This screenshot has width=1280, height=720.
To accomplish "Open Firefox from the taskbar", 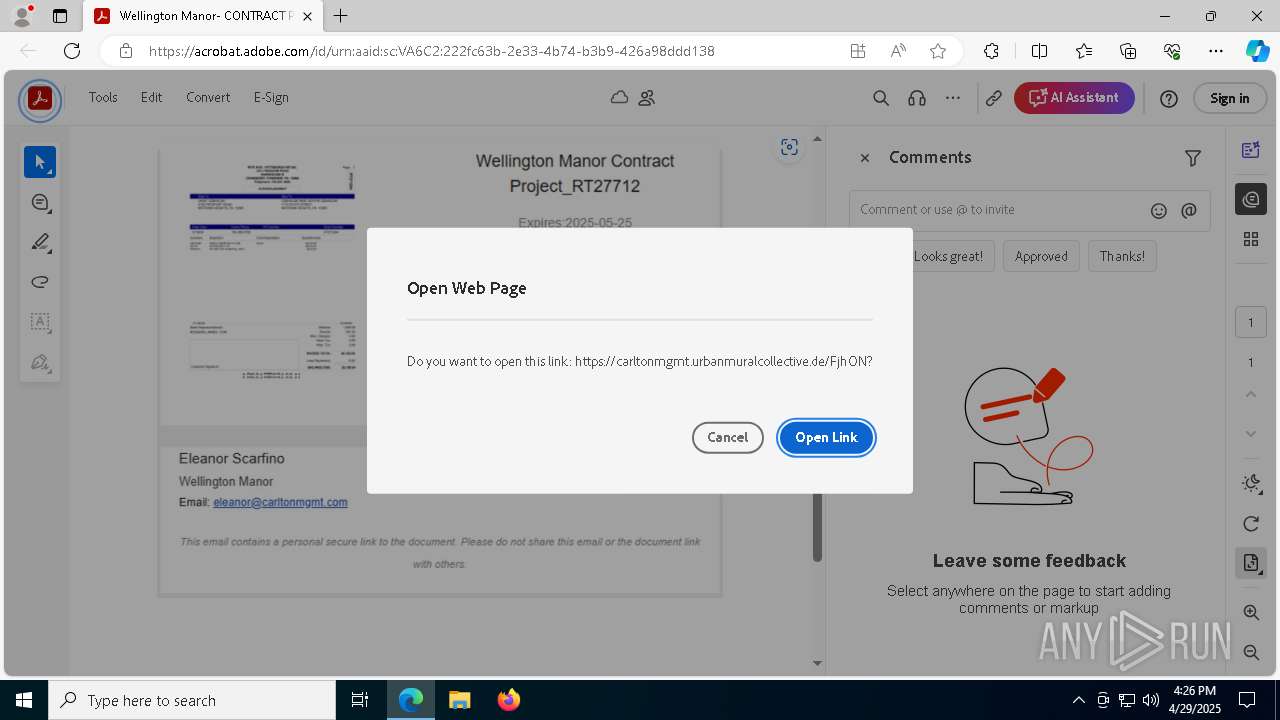I will point(509,700).
